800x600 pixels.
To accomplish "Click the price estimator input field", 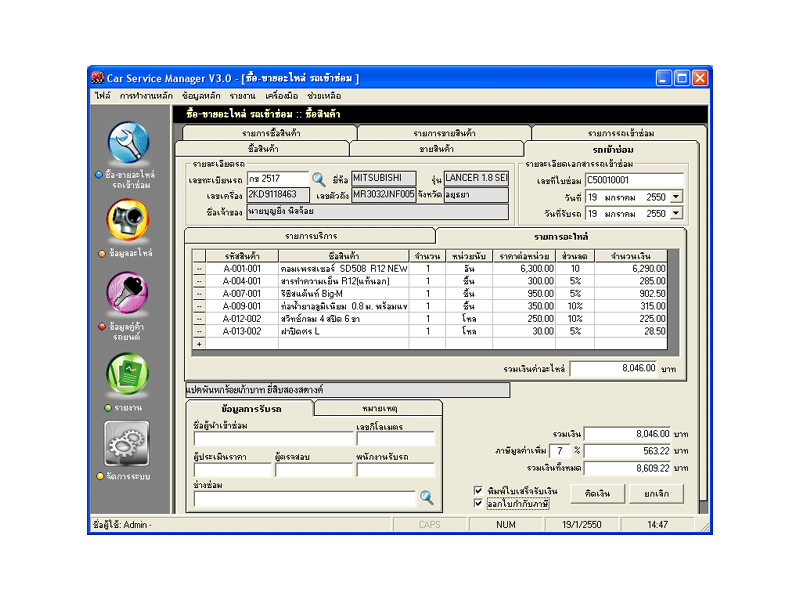I will point(233,470).
